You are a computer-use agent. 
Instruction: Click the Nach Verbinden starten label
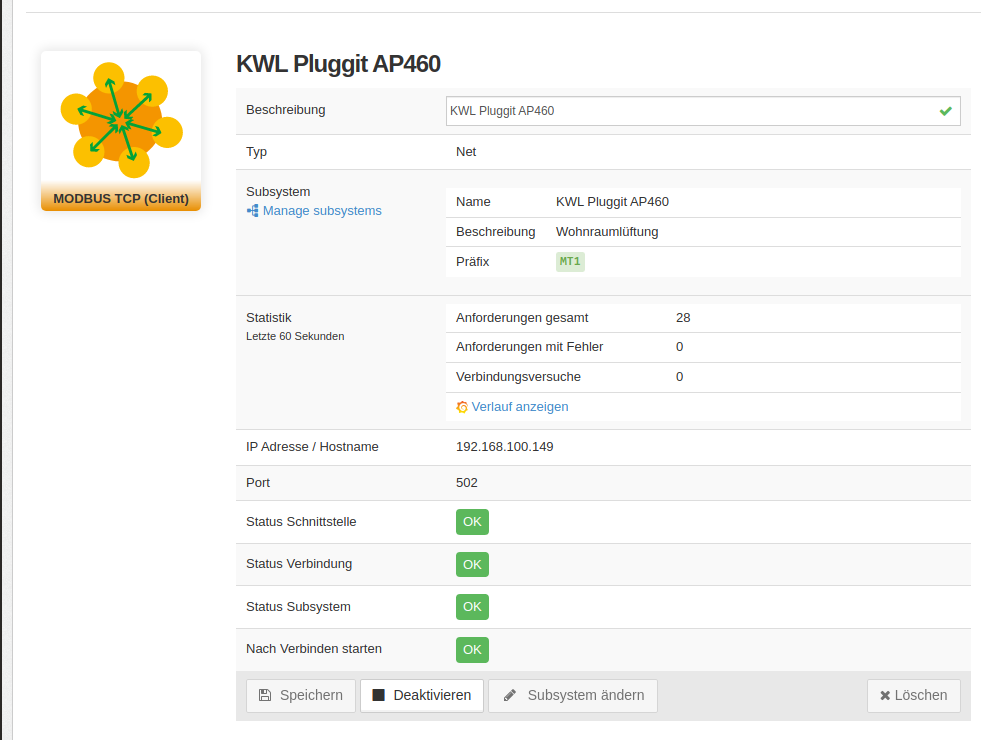[x=314, y=649]
